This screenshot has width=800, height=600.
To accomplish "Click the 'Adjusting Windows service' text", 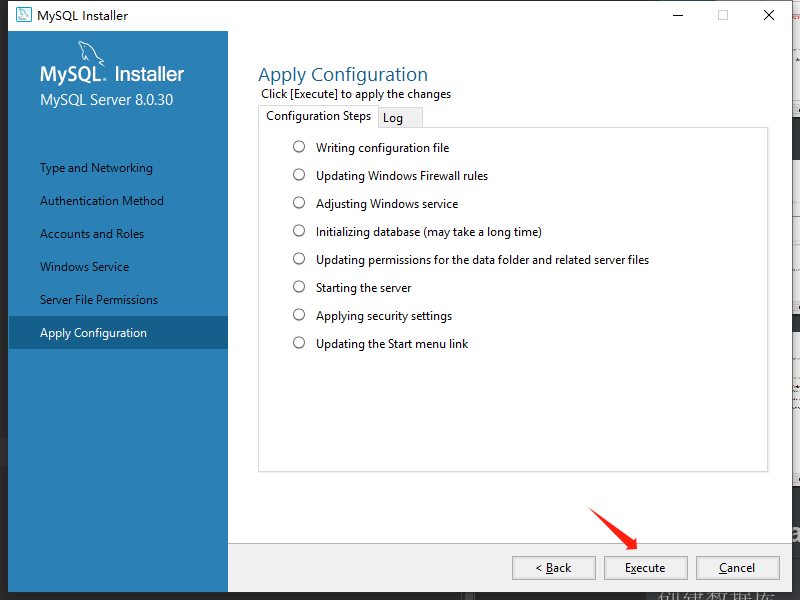I will tap(387, 204).
